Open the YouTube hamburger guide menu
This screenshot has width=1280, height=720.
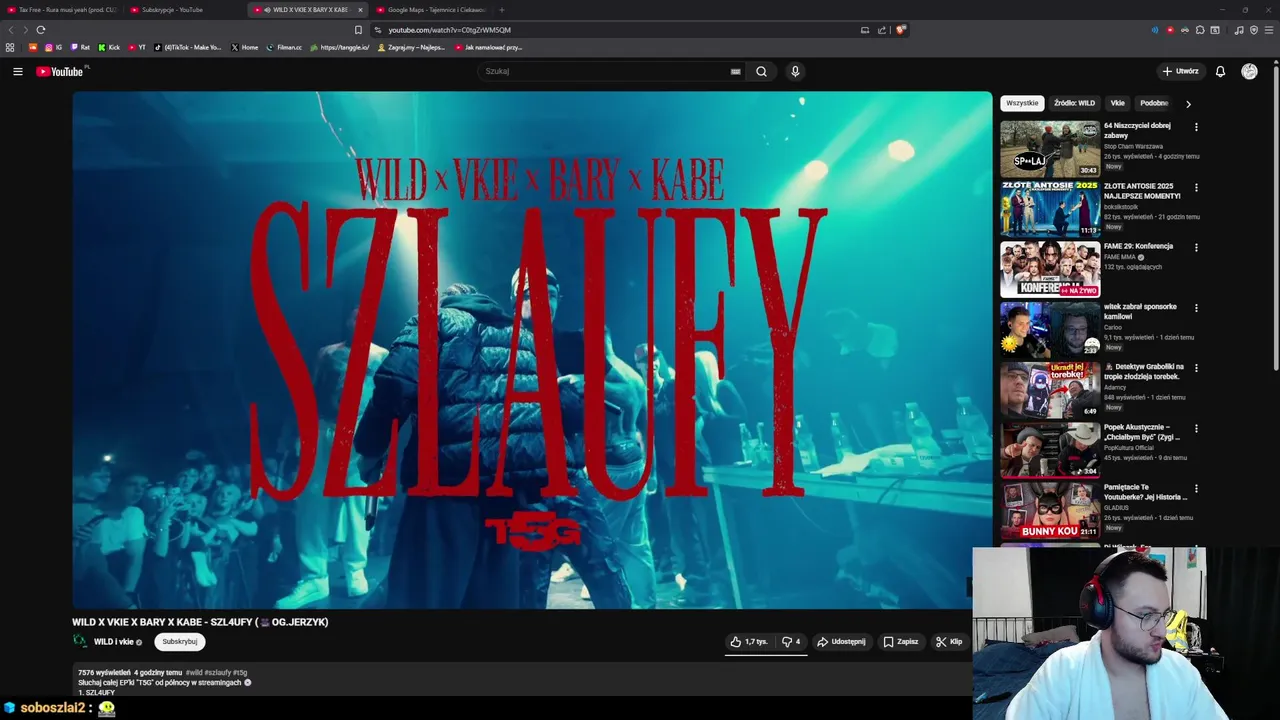coord(17,71)
